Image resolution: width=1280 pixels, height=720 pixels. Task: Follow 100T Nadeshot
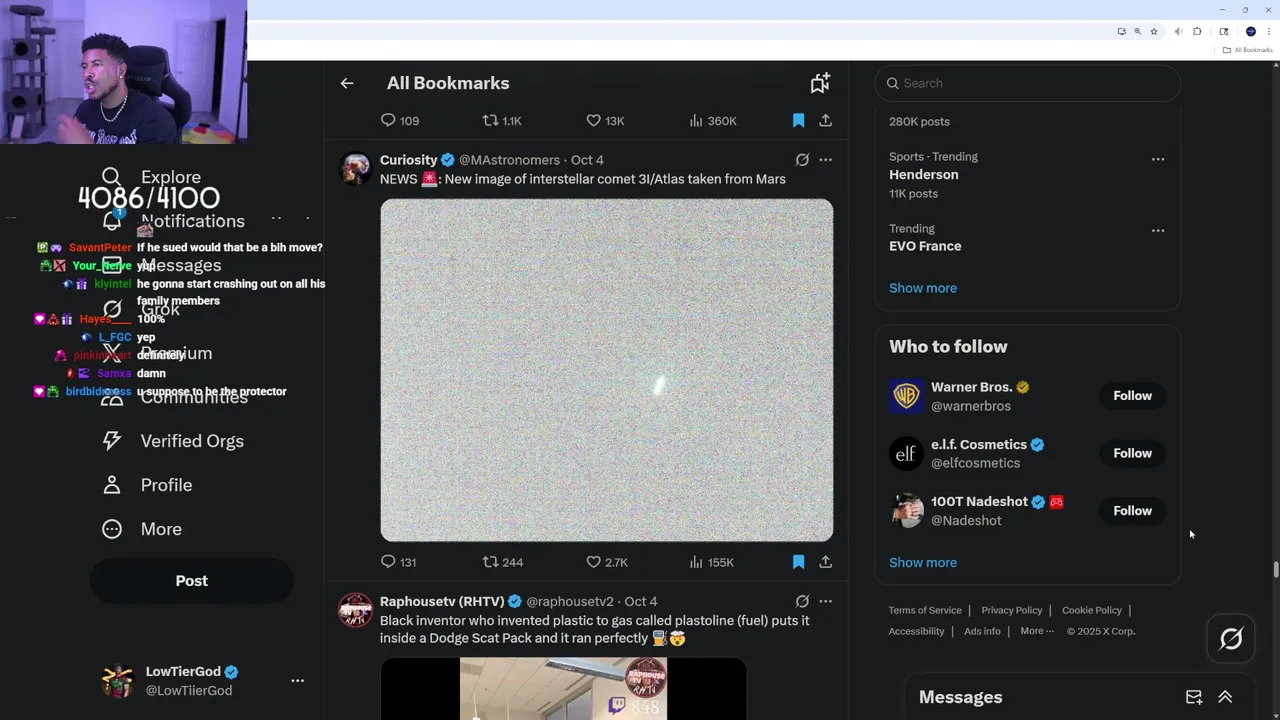[1132, 511]
